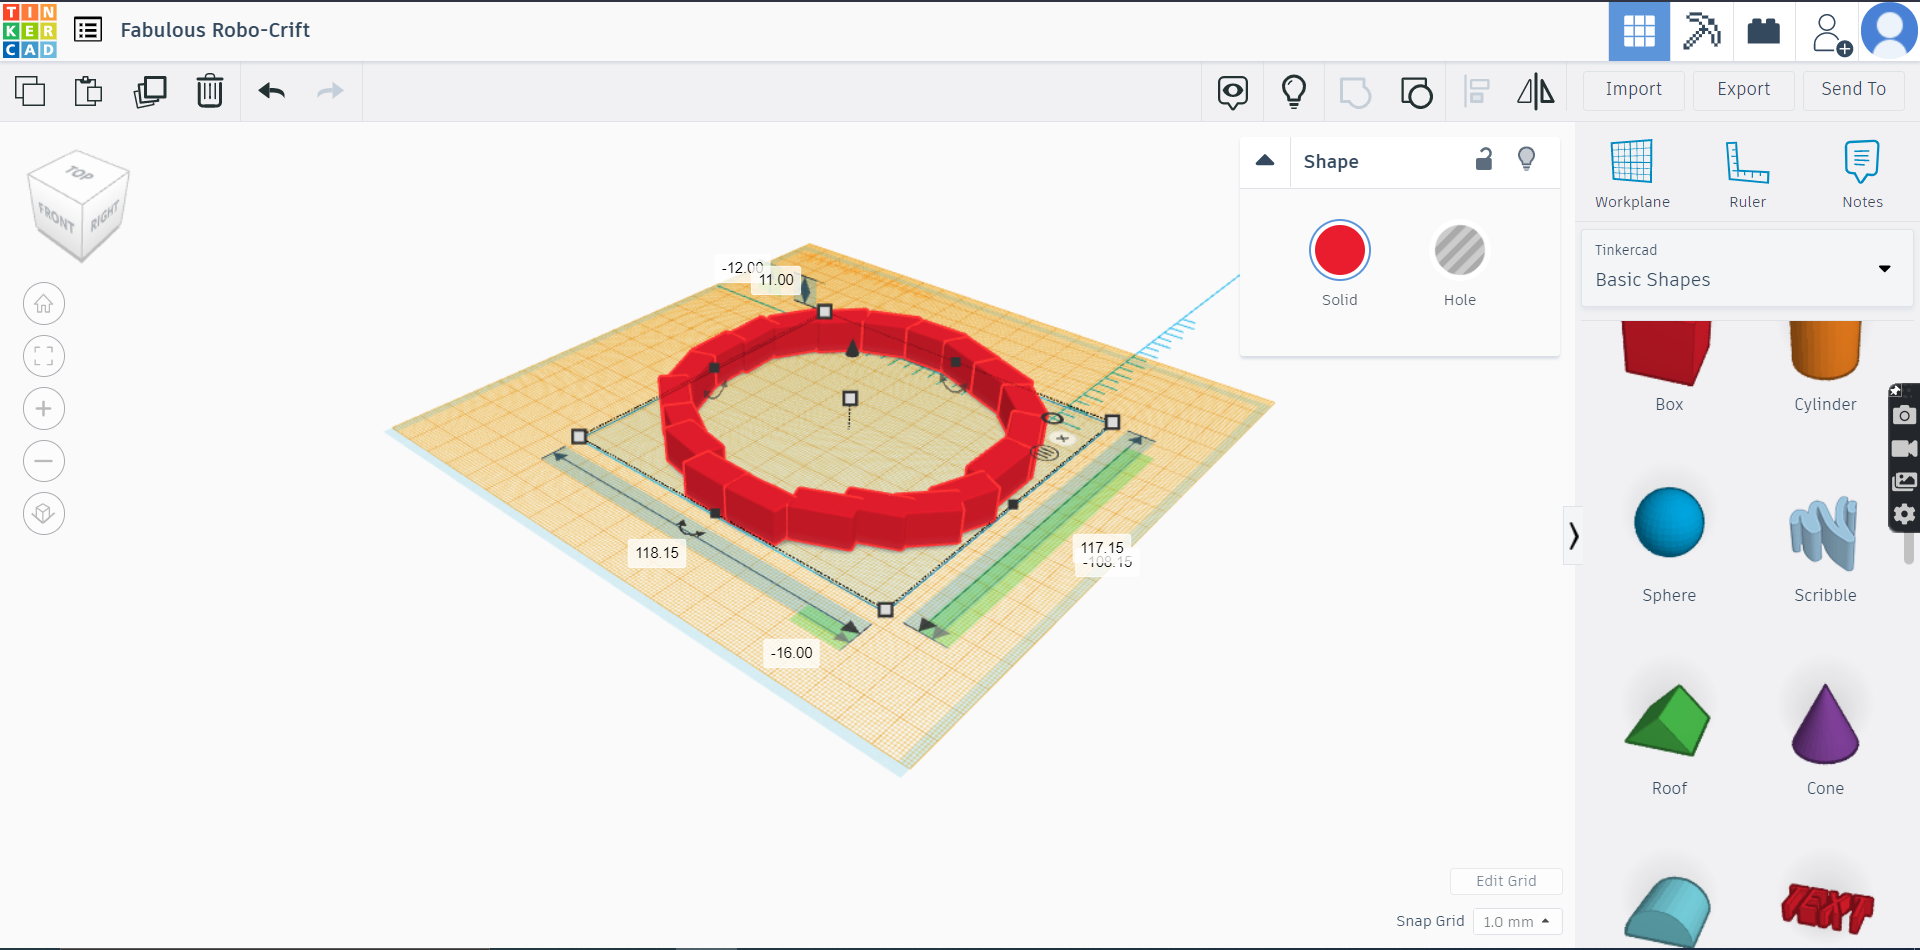Choose the Solid red color swatch
This screenshot has height=950, width=1920.
click(x=1340, y=250)
